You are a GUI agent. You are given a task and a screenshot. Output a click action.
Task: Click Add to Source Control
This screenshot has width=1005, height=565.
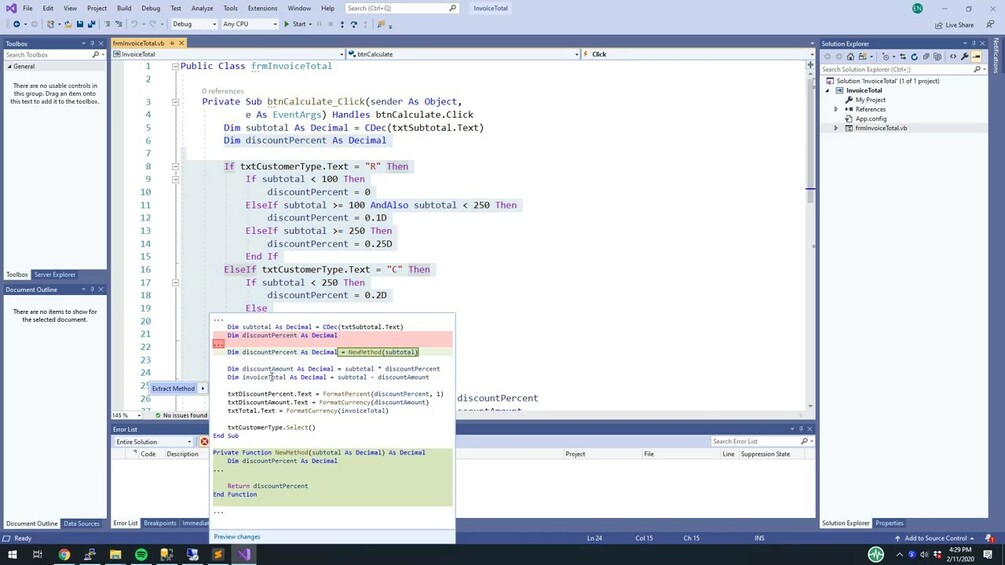[935, 538]
